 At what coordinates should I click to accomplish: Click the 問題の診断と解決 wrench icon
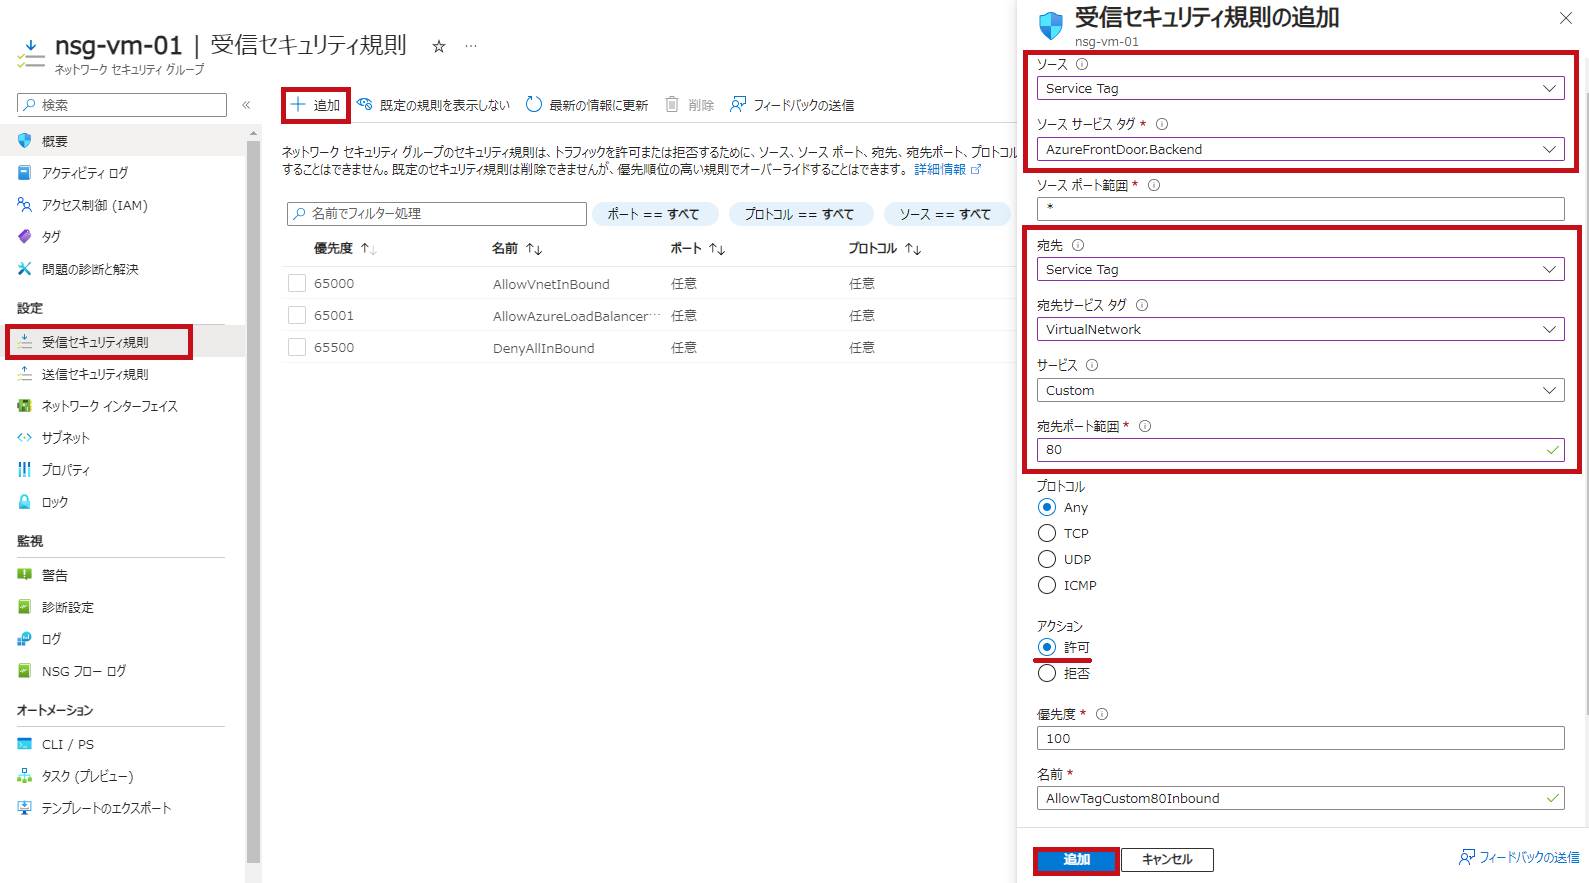click(x=25, y=269)
